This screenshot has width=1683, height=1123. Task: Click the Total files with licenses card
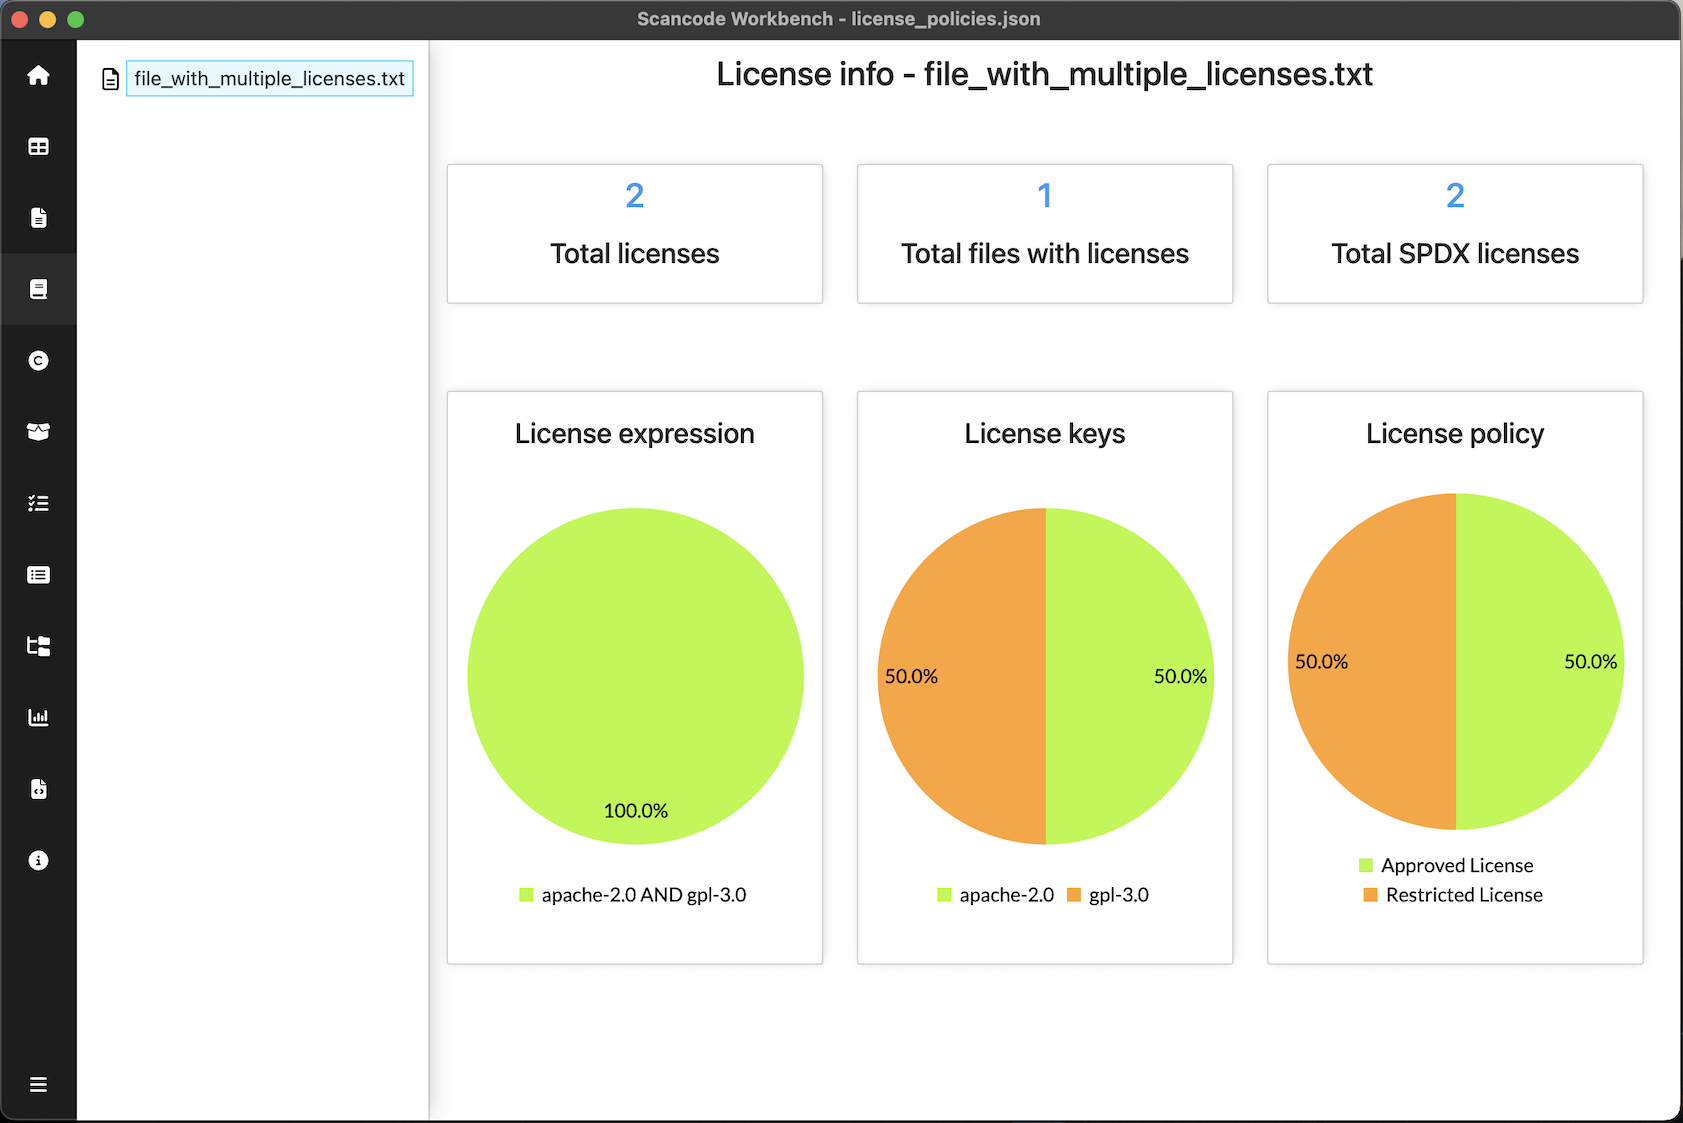tap(1045, 234)
